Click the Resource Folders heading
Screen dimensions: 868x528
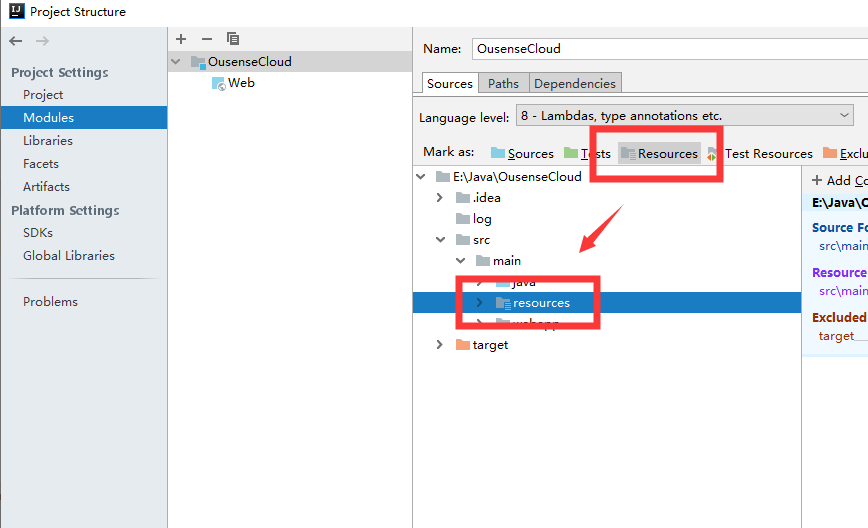click(839, 272)
